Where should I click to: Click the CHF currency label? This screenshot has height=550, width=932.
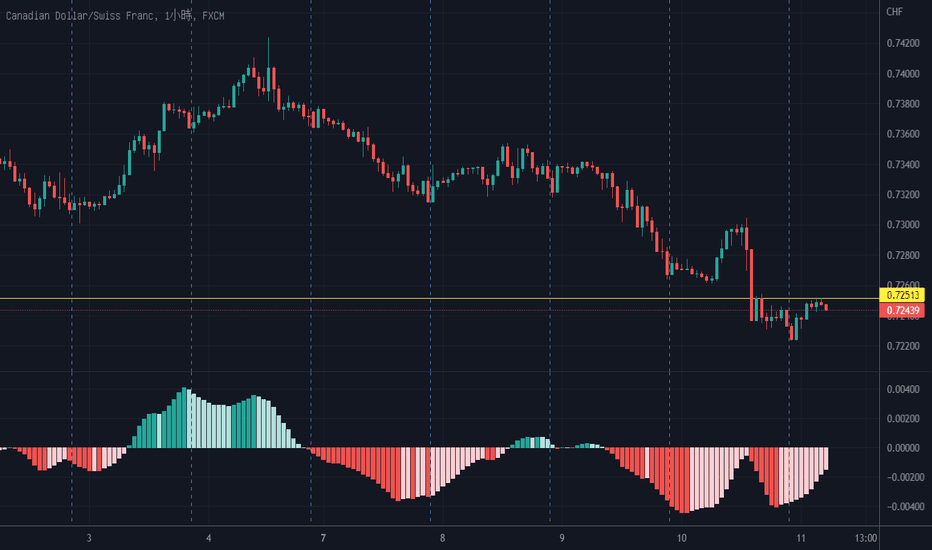point(895,12)
